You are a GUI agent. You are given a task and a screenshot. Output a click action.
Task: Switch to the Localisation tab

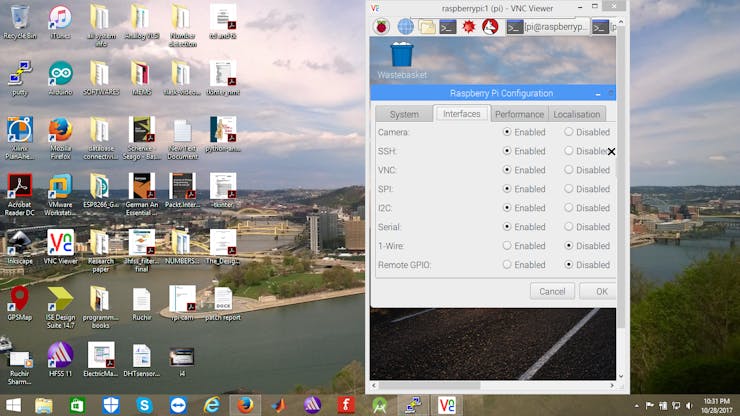[577, 114]
